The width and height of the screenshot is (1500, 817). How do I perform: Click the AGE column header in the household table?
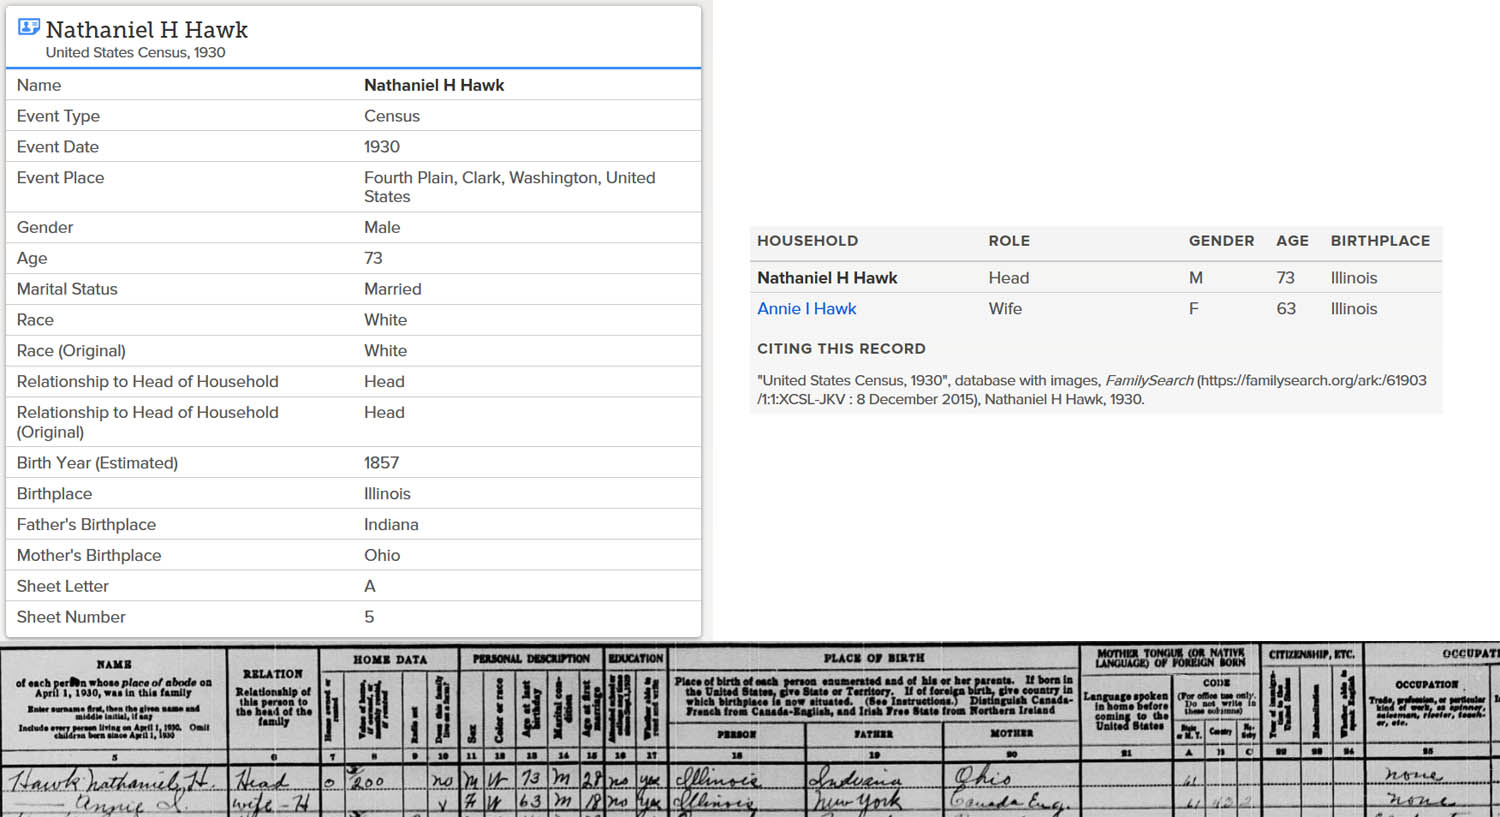point(1292,241)
